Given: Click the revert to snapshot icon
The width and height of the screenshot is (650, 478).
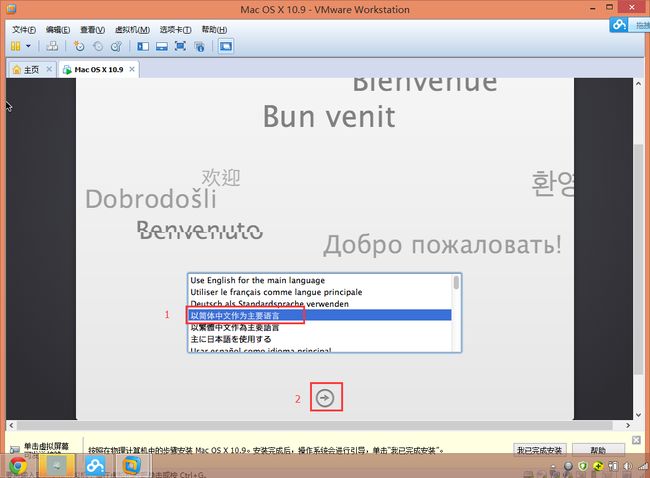Looking at the screenshot, I should tap(97, 46).
